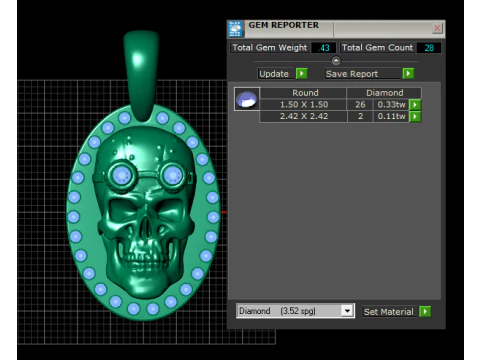480x360 pixels.
Task: Select the skull's right goggle gem
Action: (172, 176)
